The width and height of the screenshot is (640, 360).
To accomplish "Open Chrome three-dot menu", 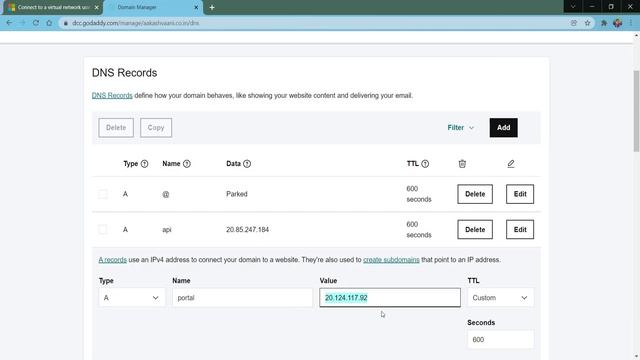I will (x=631, y=23).
